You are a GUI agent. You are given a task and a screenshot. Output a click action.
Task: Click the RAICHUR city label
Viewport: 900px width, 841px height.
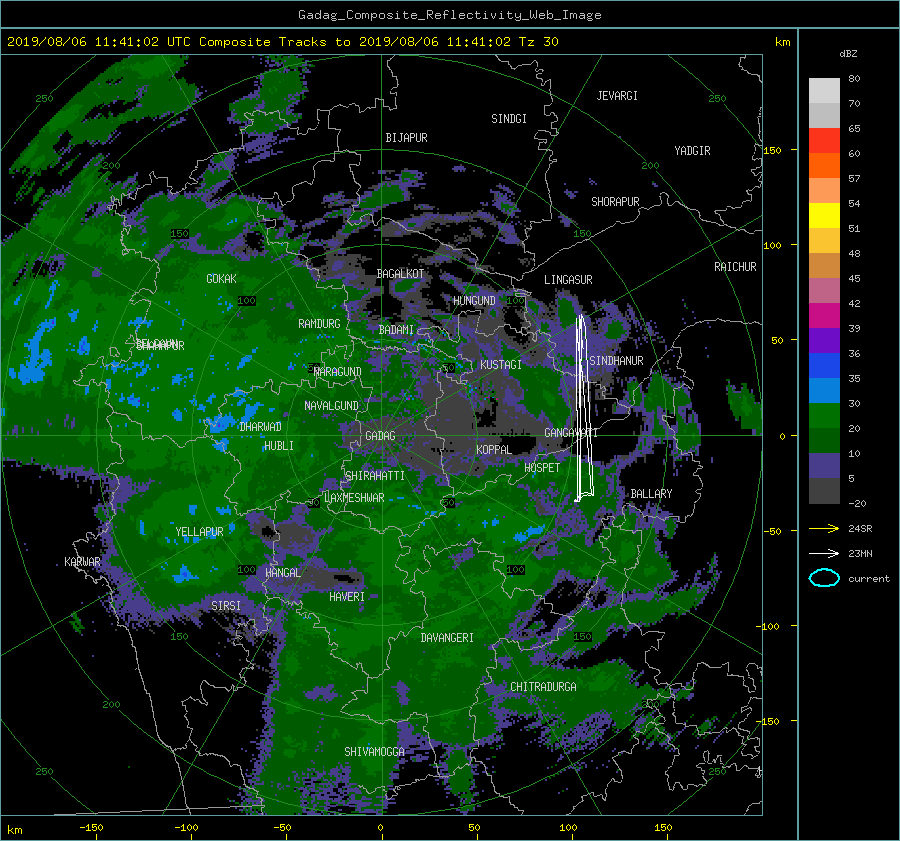(735, 267)
